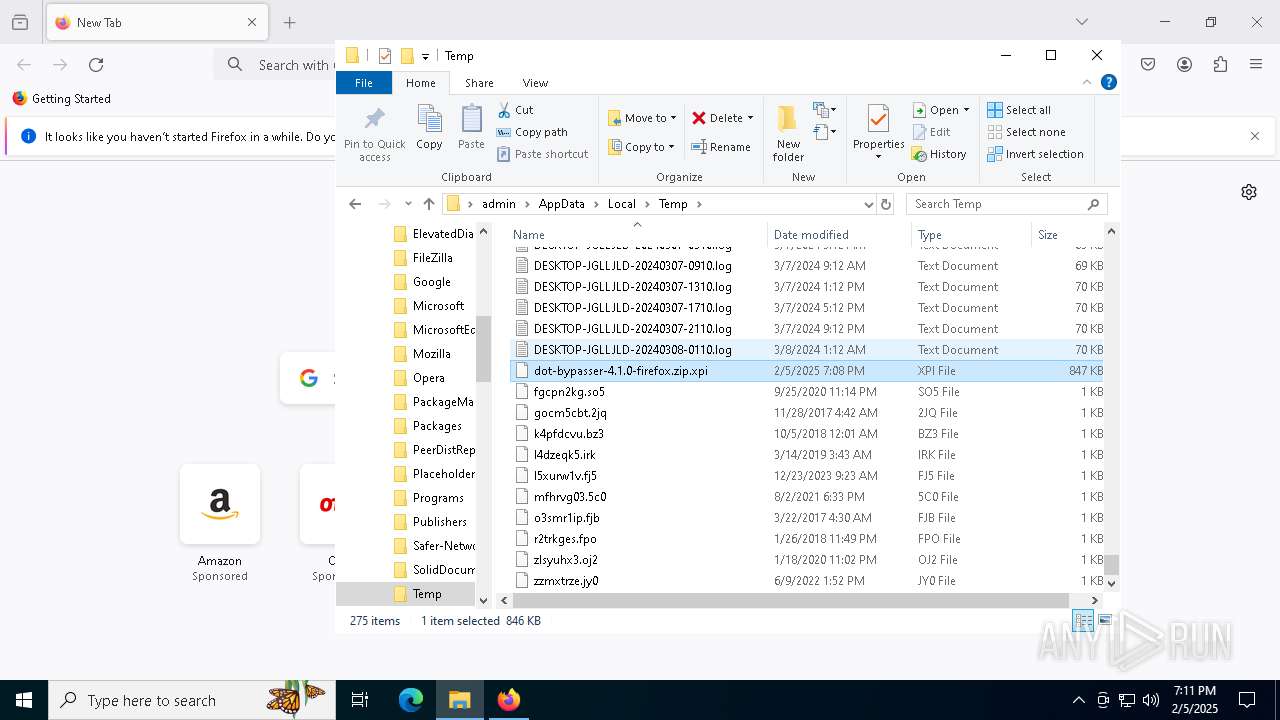Open Firefox account icon

click(1184, 65)
